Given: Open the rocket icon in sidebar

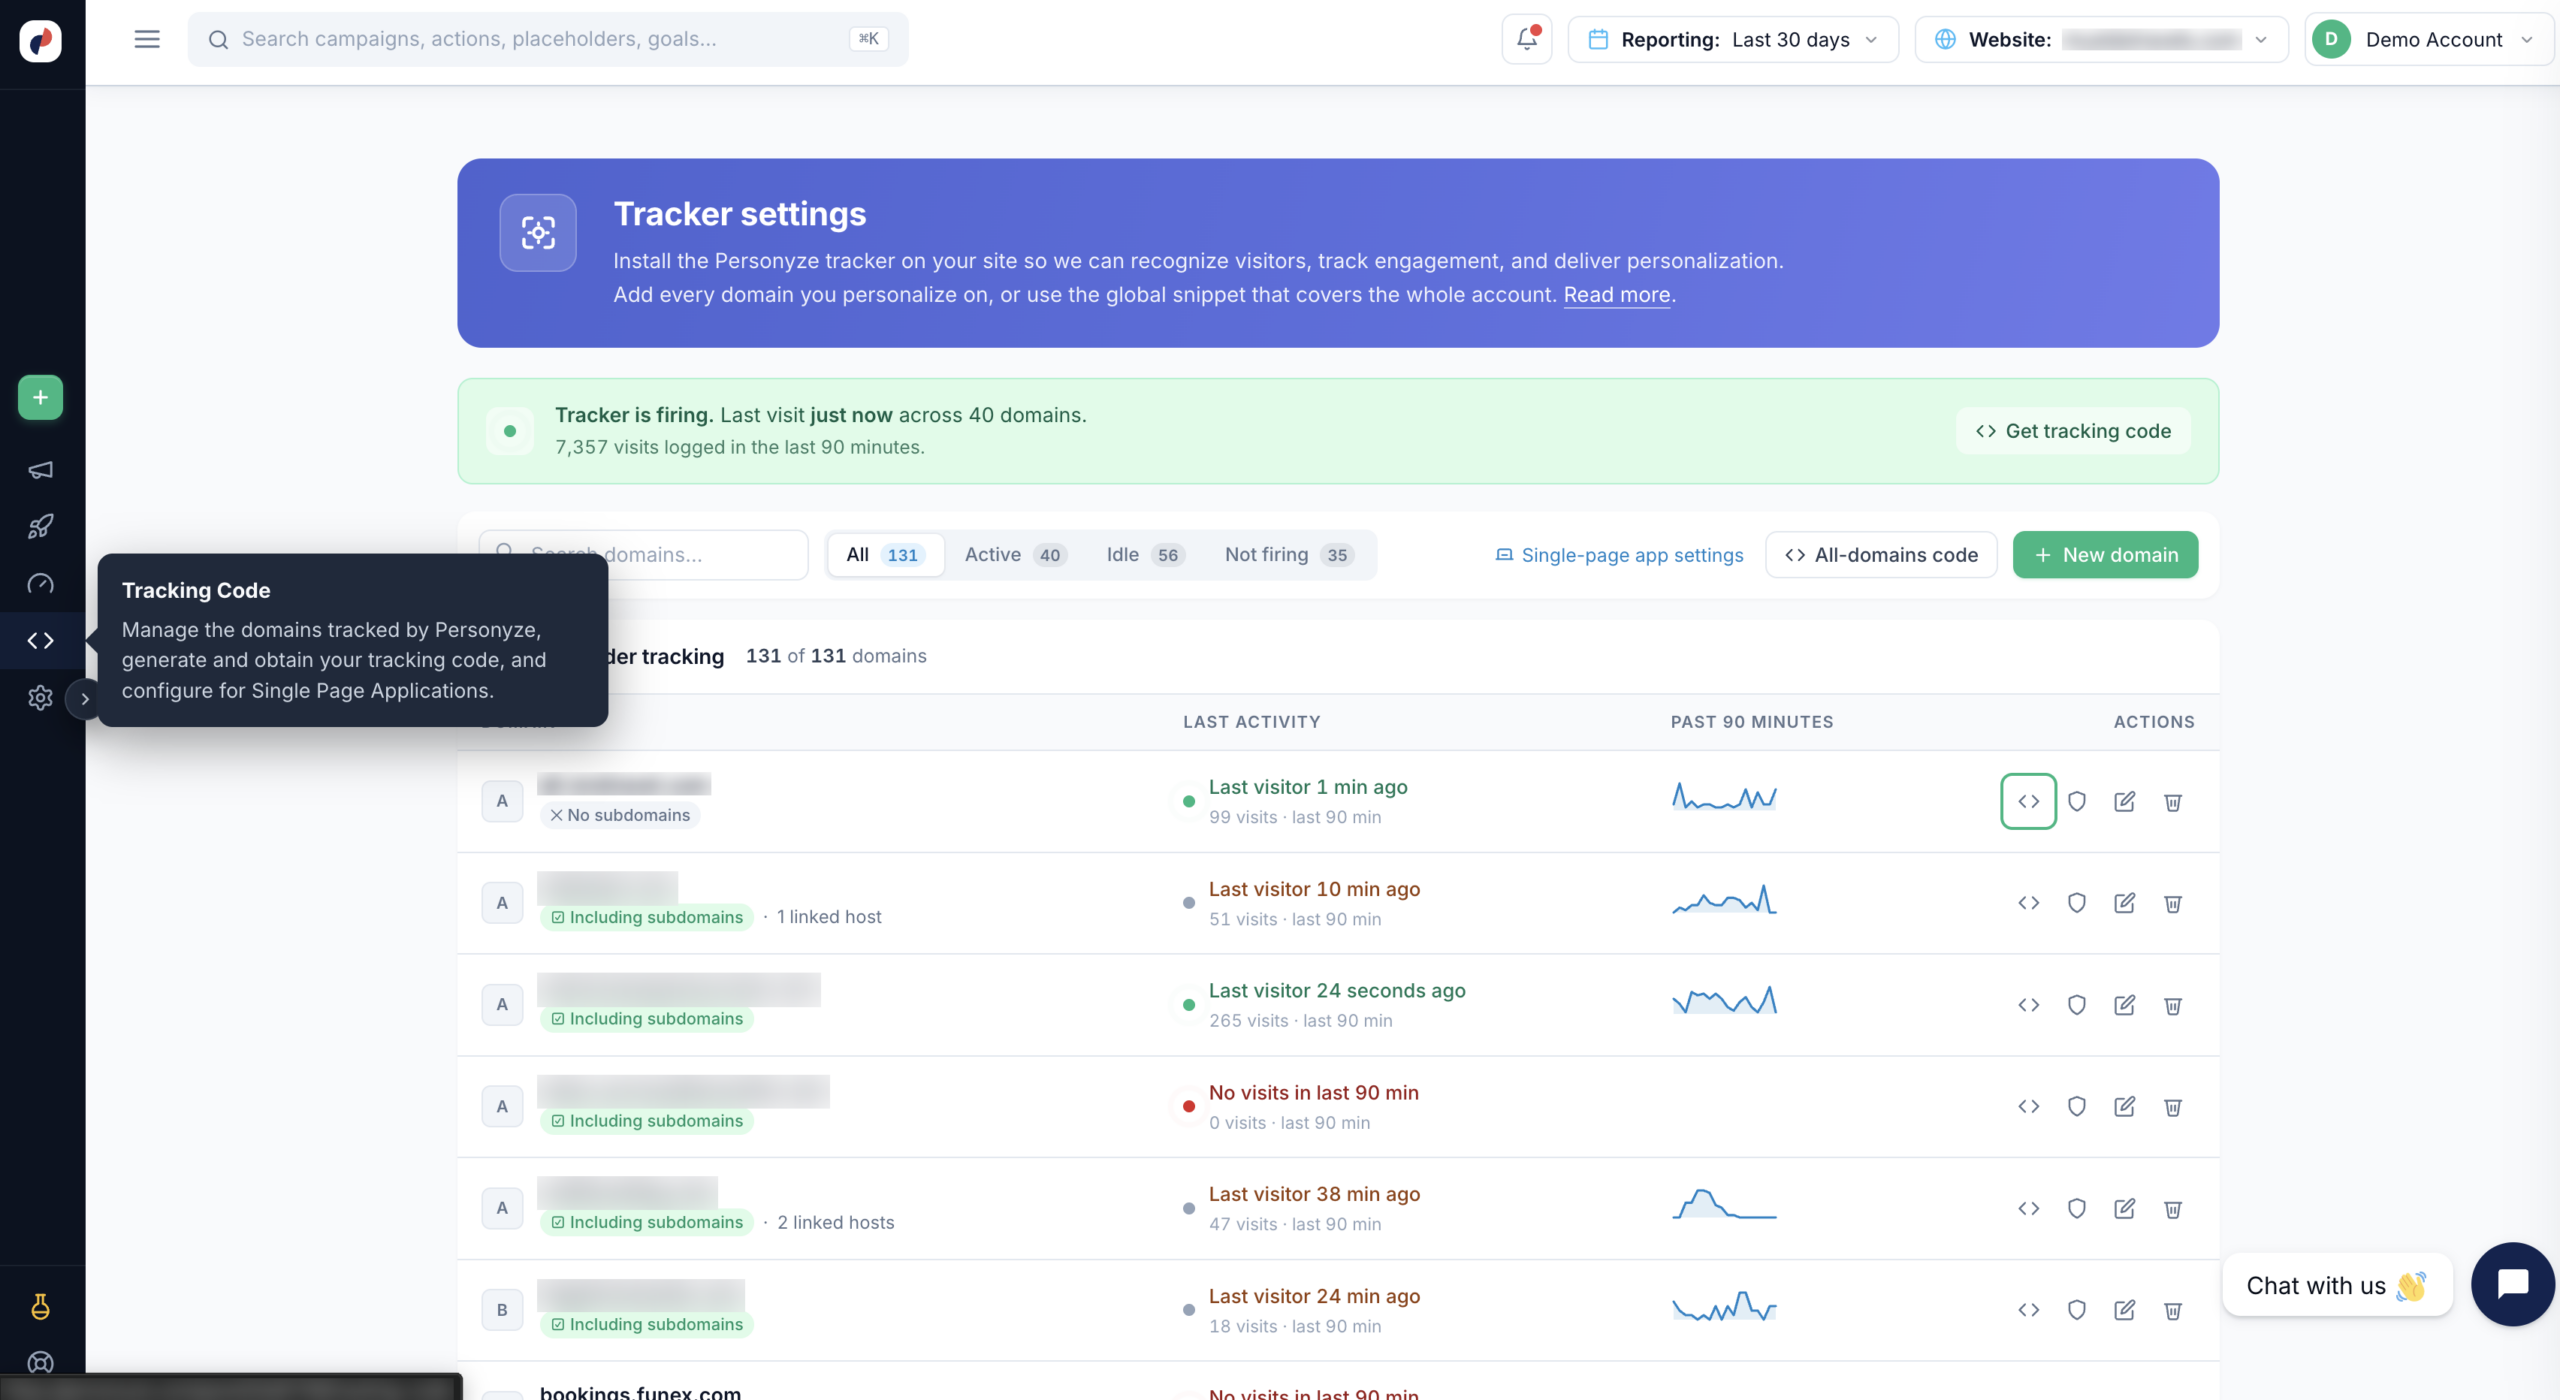Looking at the screenshot, I should [40, 526].
